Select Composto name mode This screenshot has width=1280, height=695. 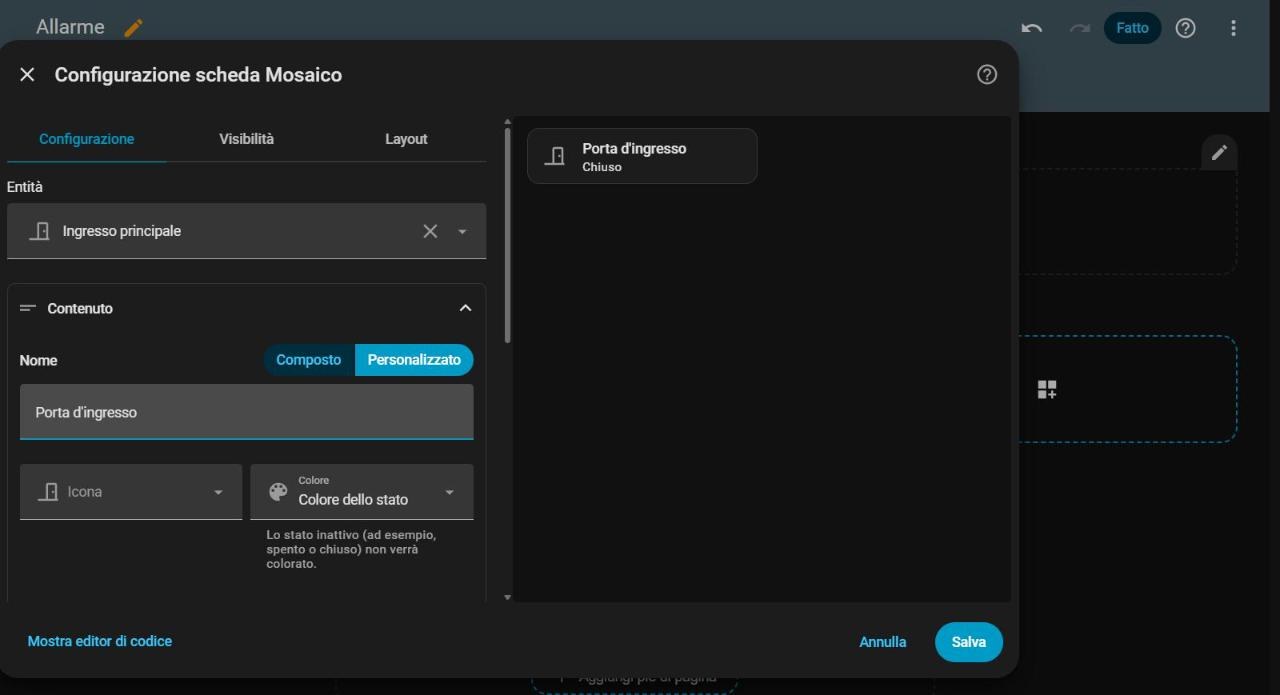coord(309,360)
